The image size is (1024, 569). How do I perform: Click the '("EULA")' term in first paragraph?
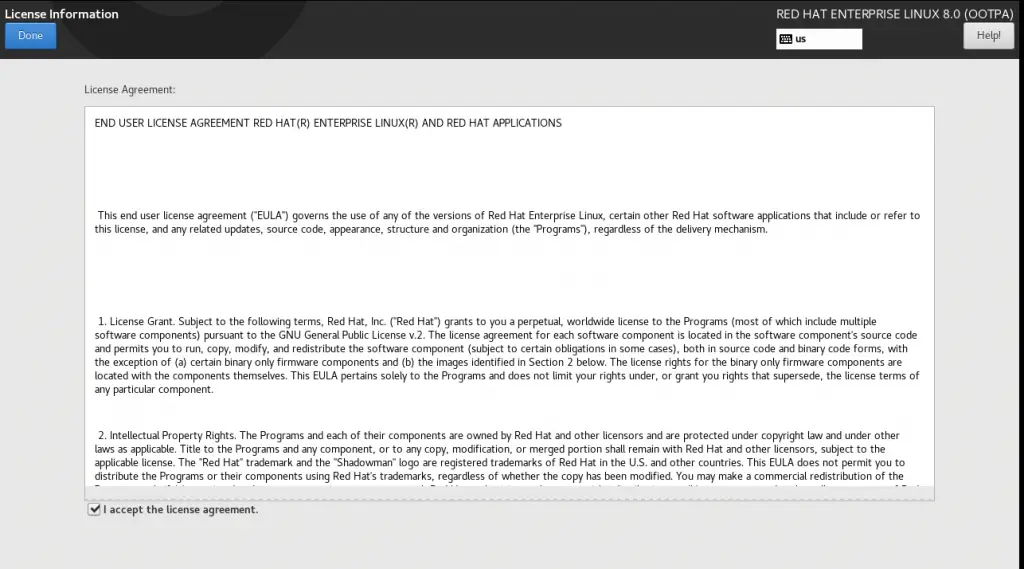click(269, 216)
